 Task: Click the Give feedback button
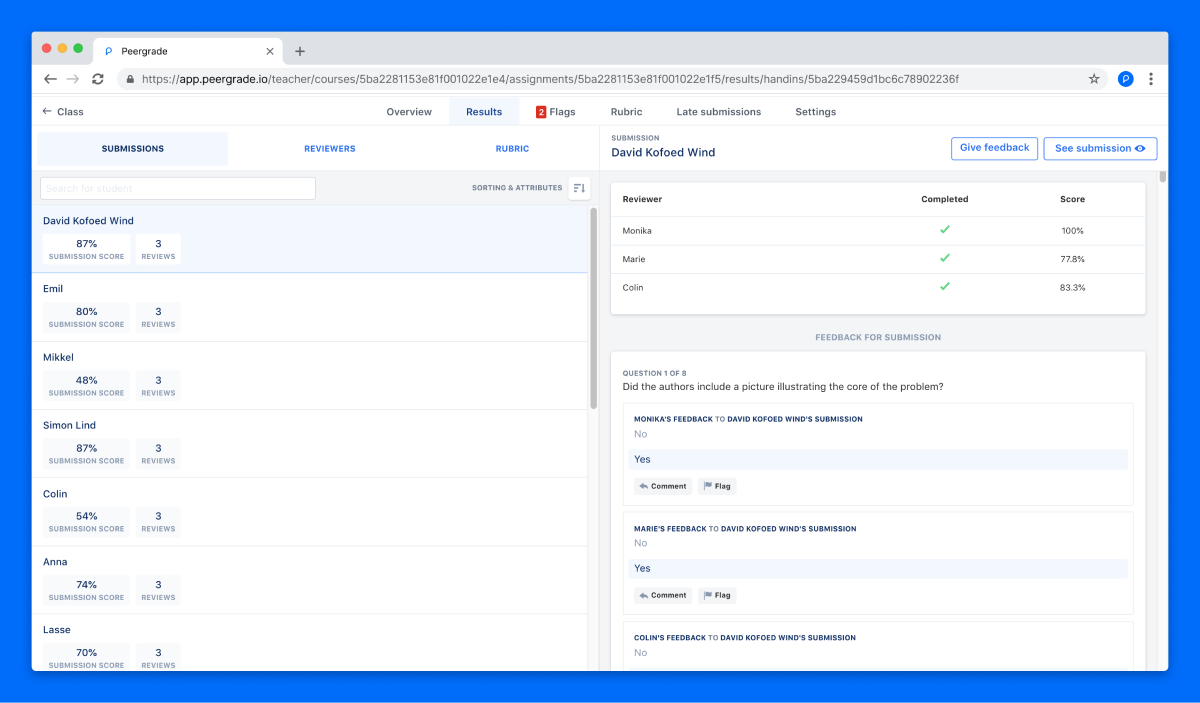pos(994,148)
